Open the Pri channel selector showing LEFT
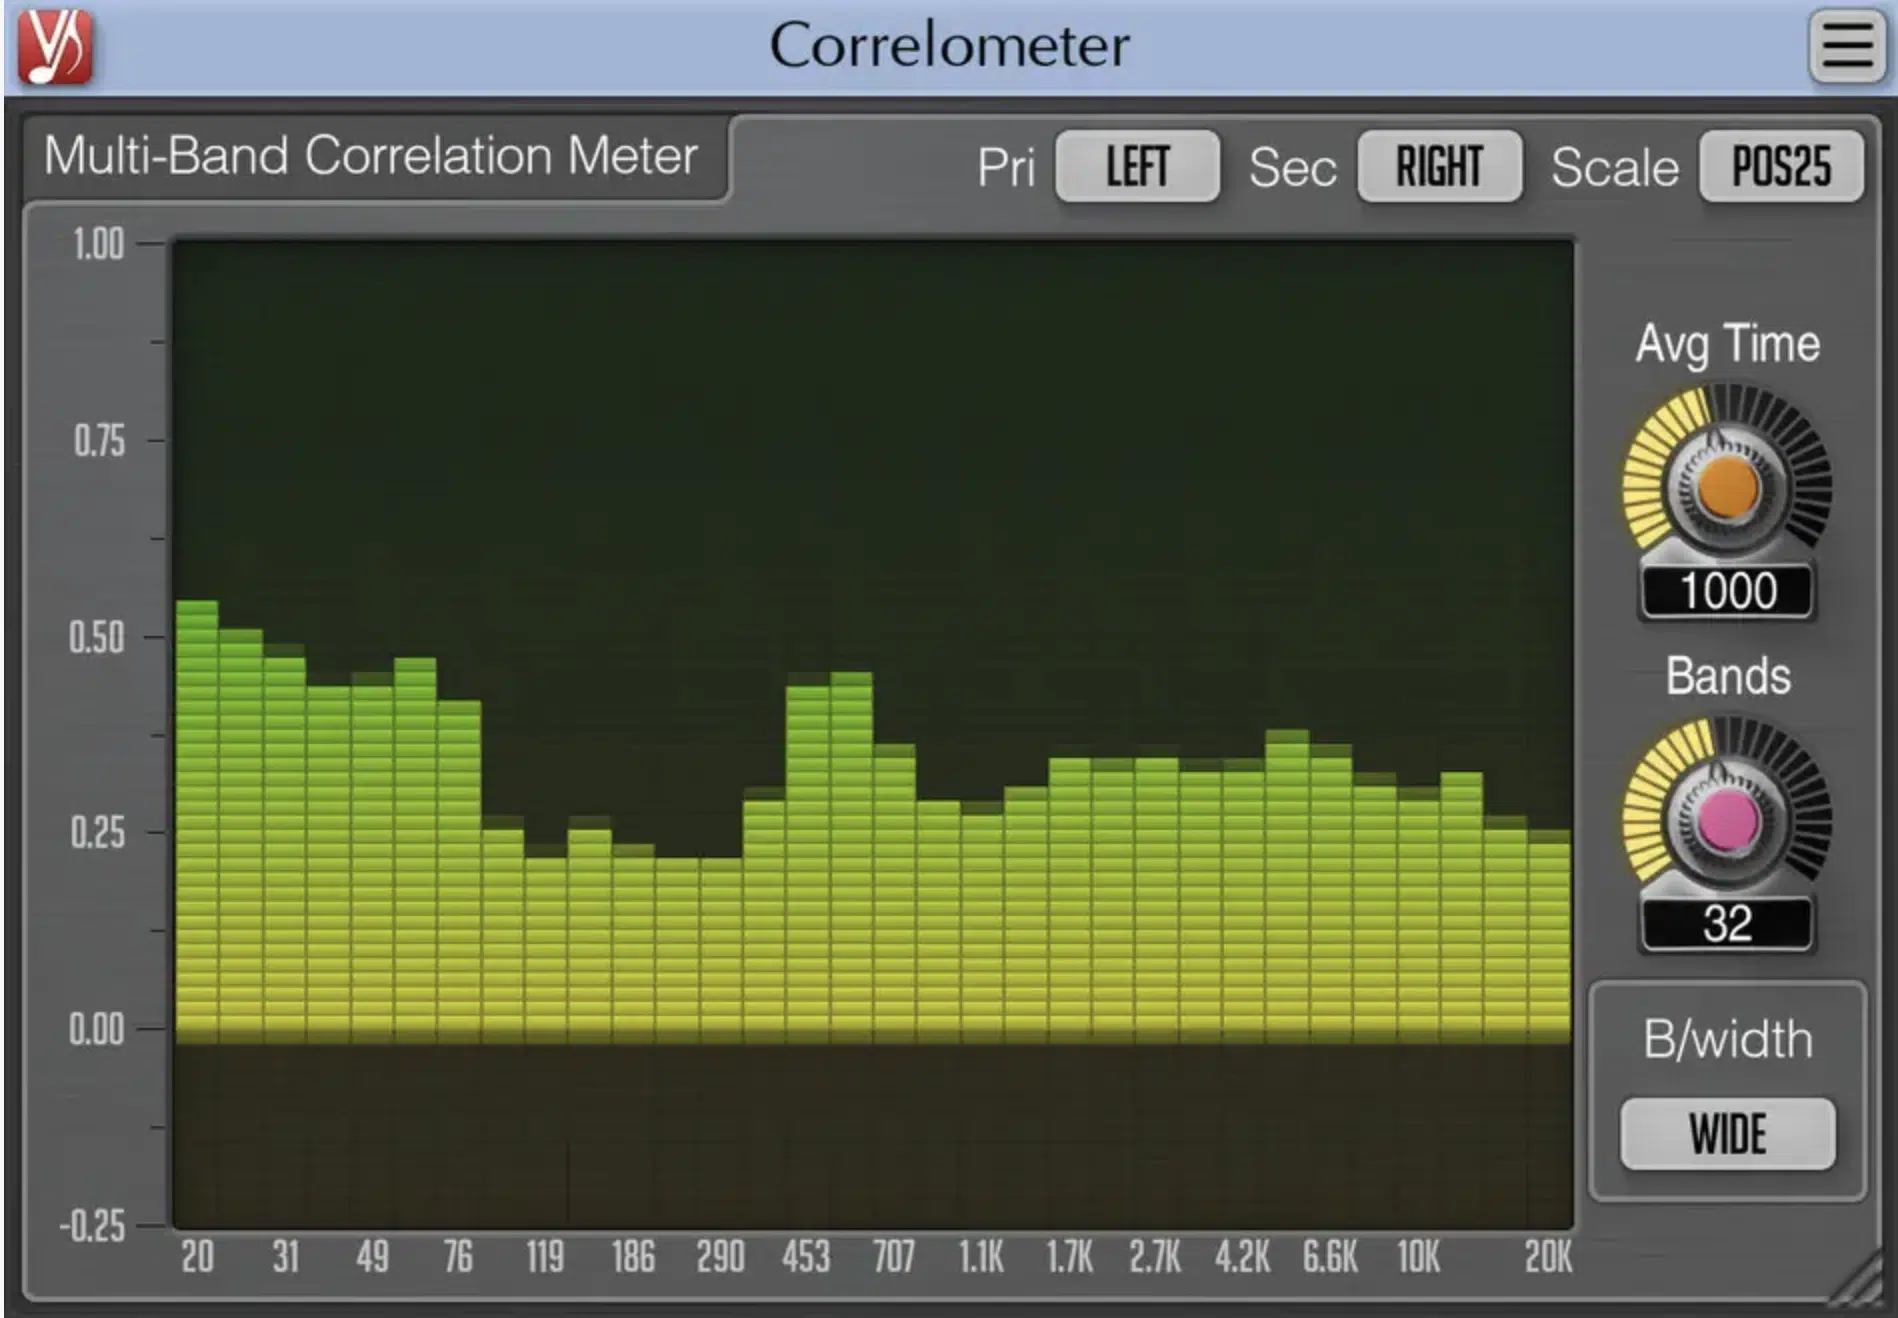The width and height of the screenshot is (1898, 1318). [x=1137, y=166]
